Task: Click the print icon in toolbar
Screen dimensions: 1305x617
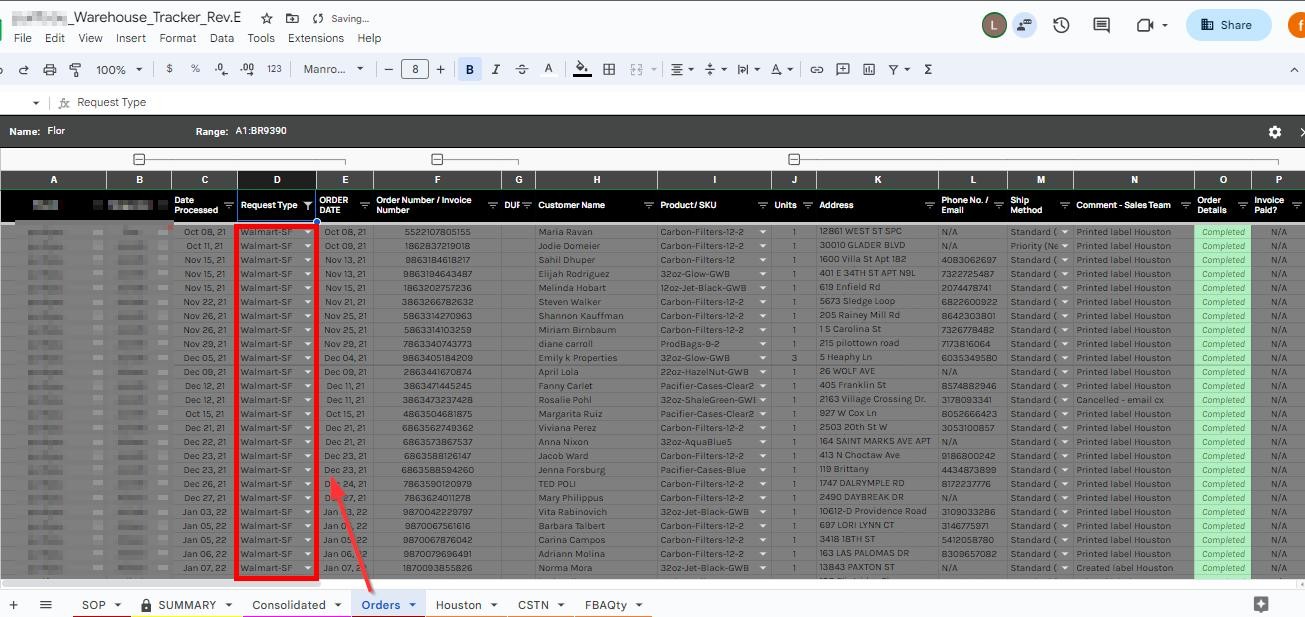Action: point(50,70)
